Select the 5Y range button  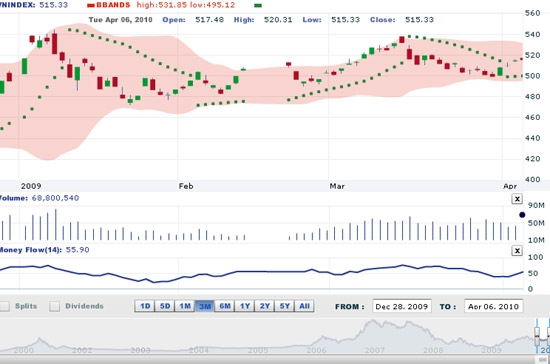[284, 306]
